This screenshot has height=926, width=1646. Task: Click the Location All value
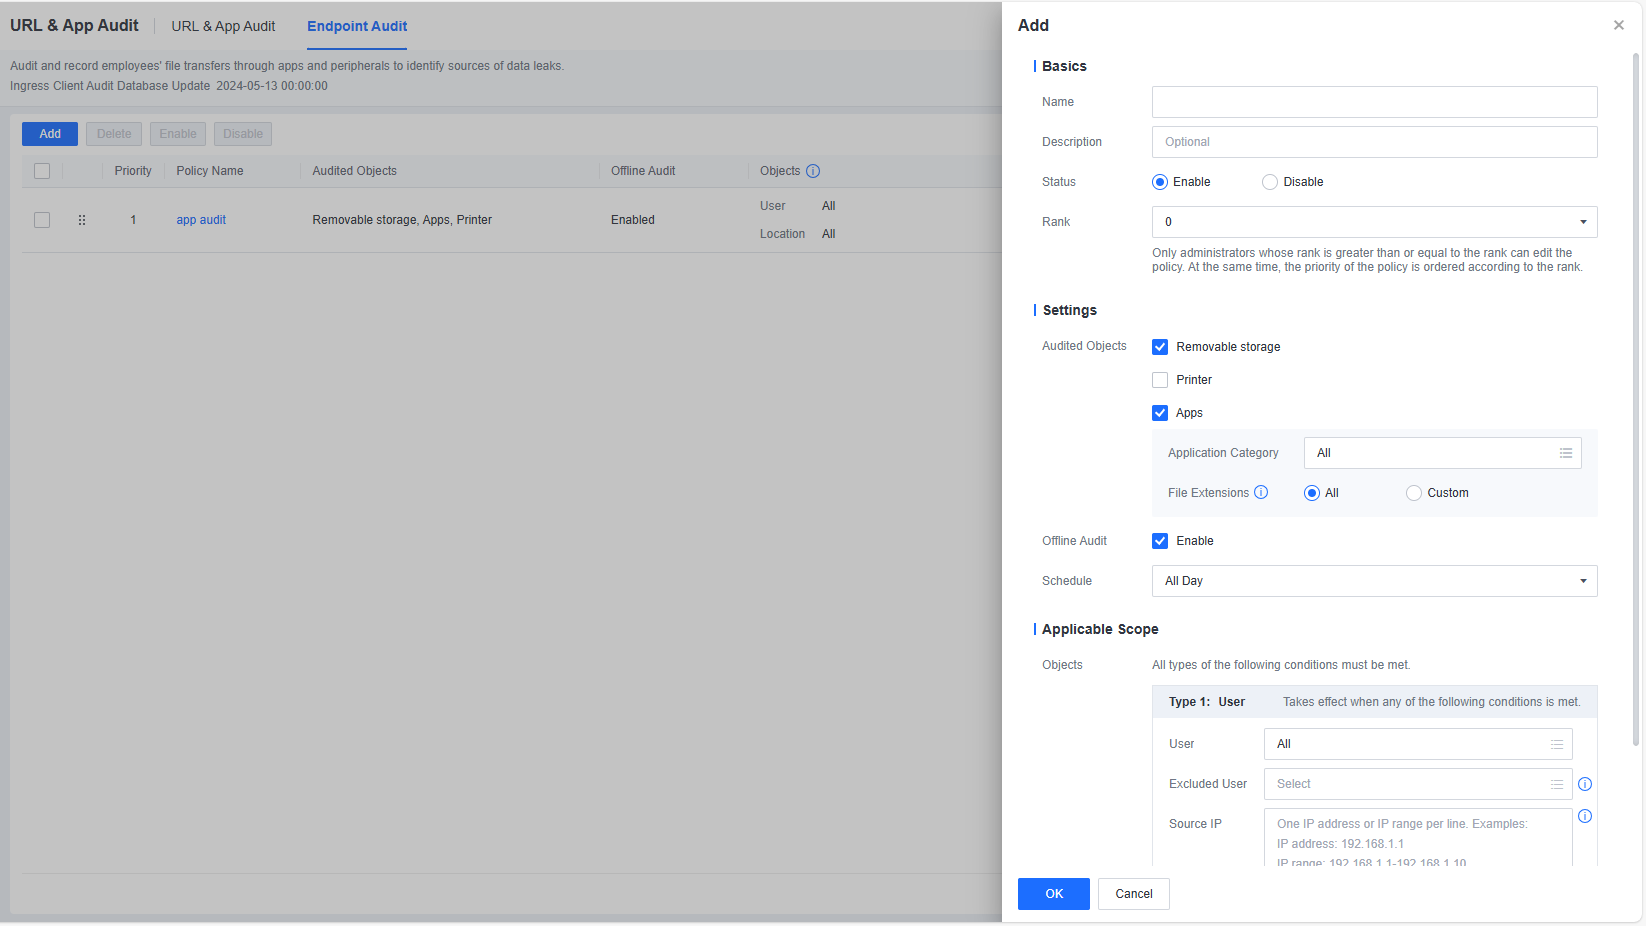[x=828, y=234]
